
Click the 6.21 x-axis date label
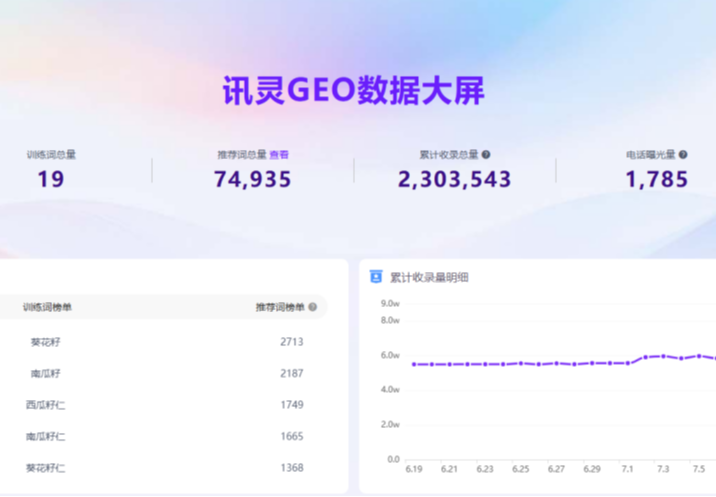(449, 469)
